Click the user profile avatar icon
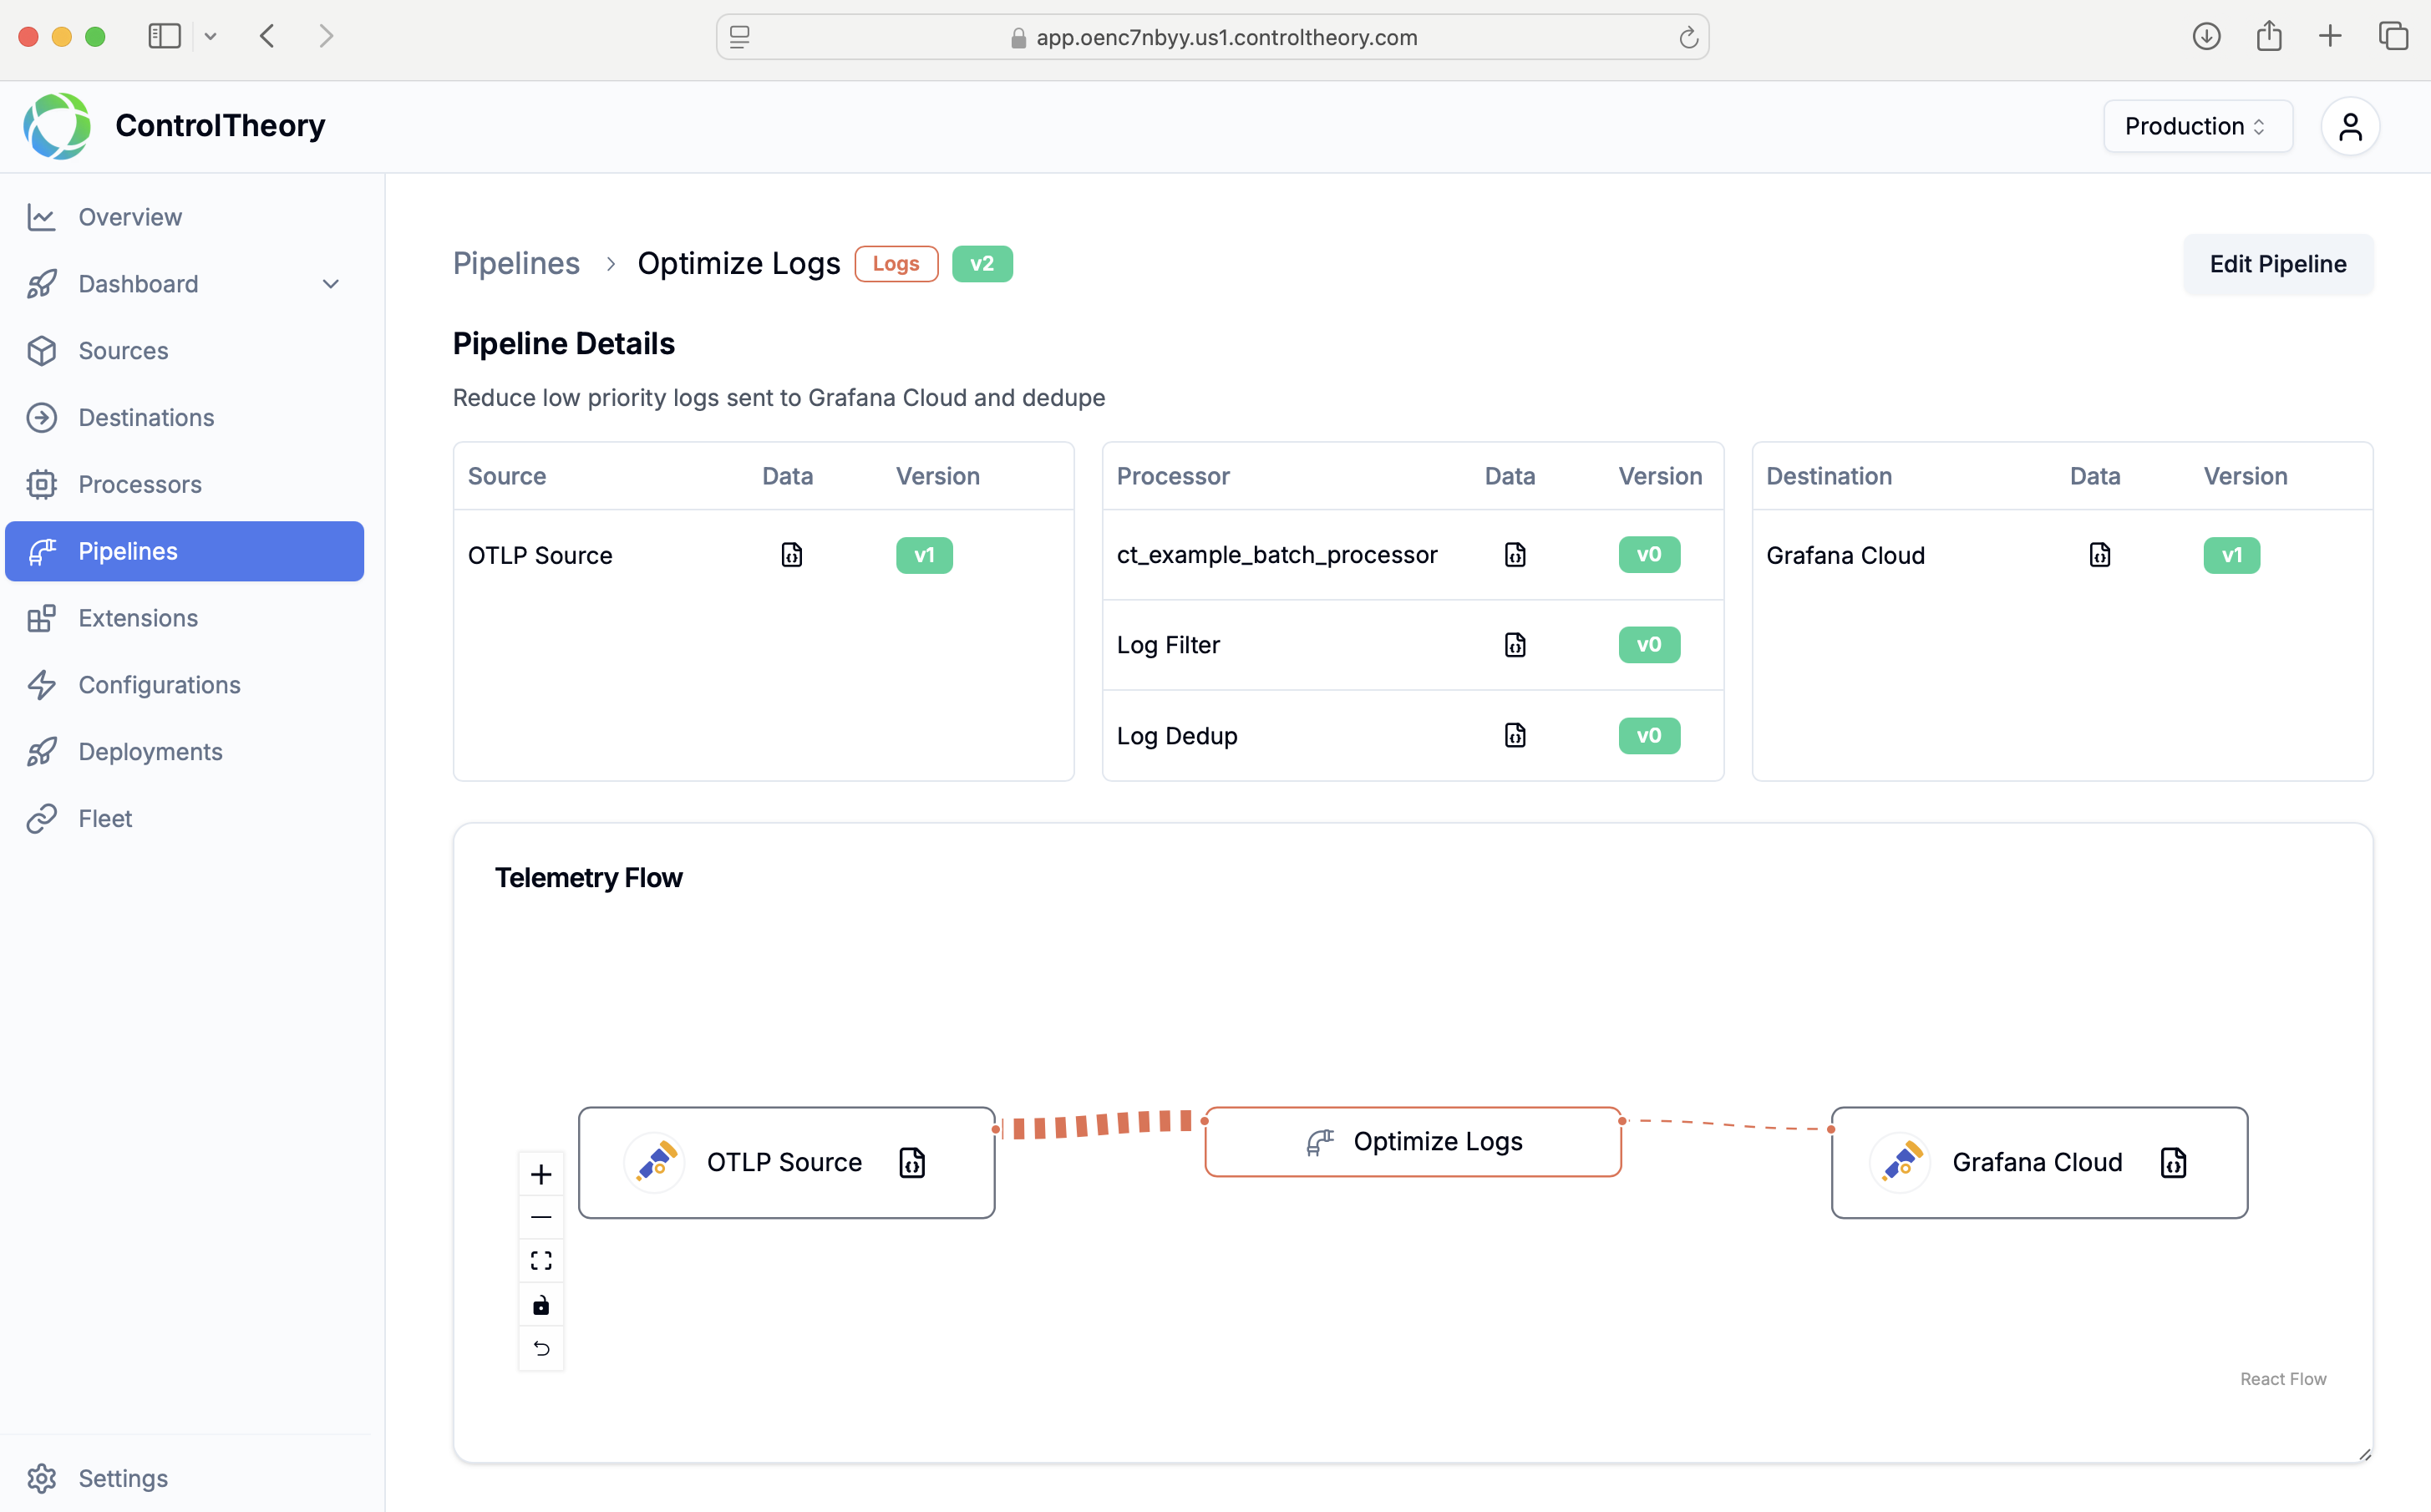Image resolution: width=2431 pixels, height=1512 pixels. (x=2349, y=126)
